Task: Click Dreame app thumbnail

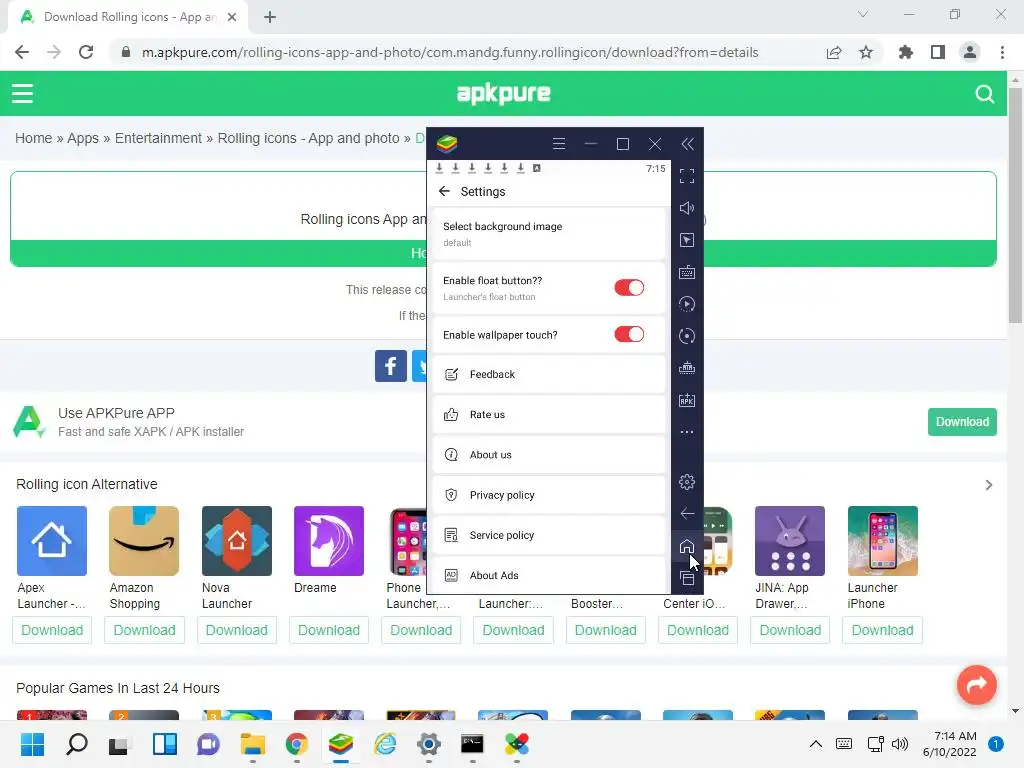Action: 328,541
